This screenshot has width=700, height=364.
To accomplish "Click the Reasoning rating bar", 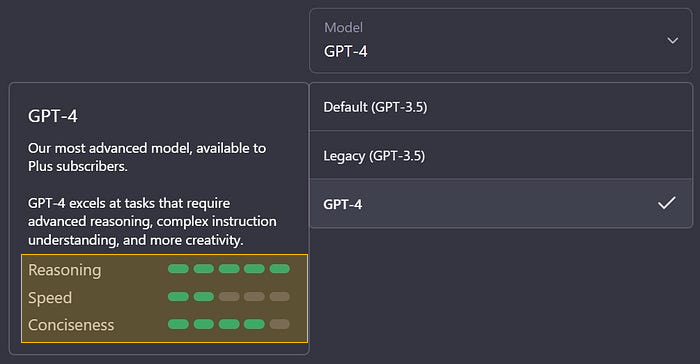I will (x=229, y=269).
